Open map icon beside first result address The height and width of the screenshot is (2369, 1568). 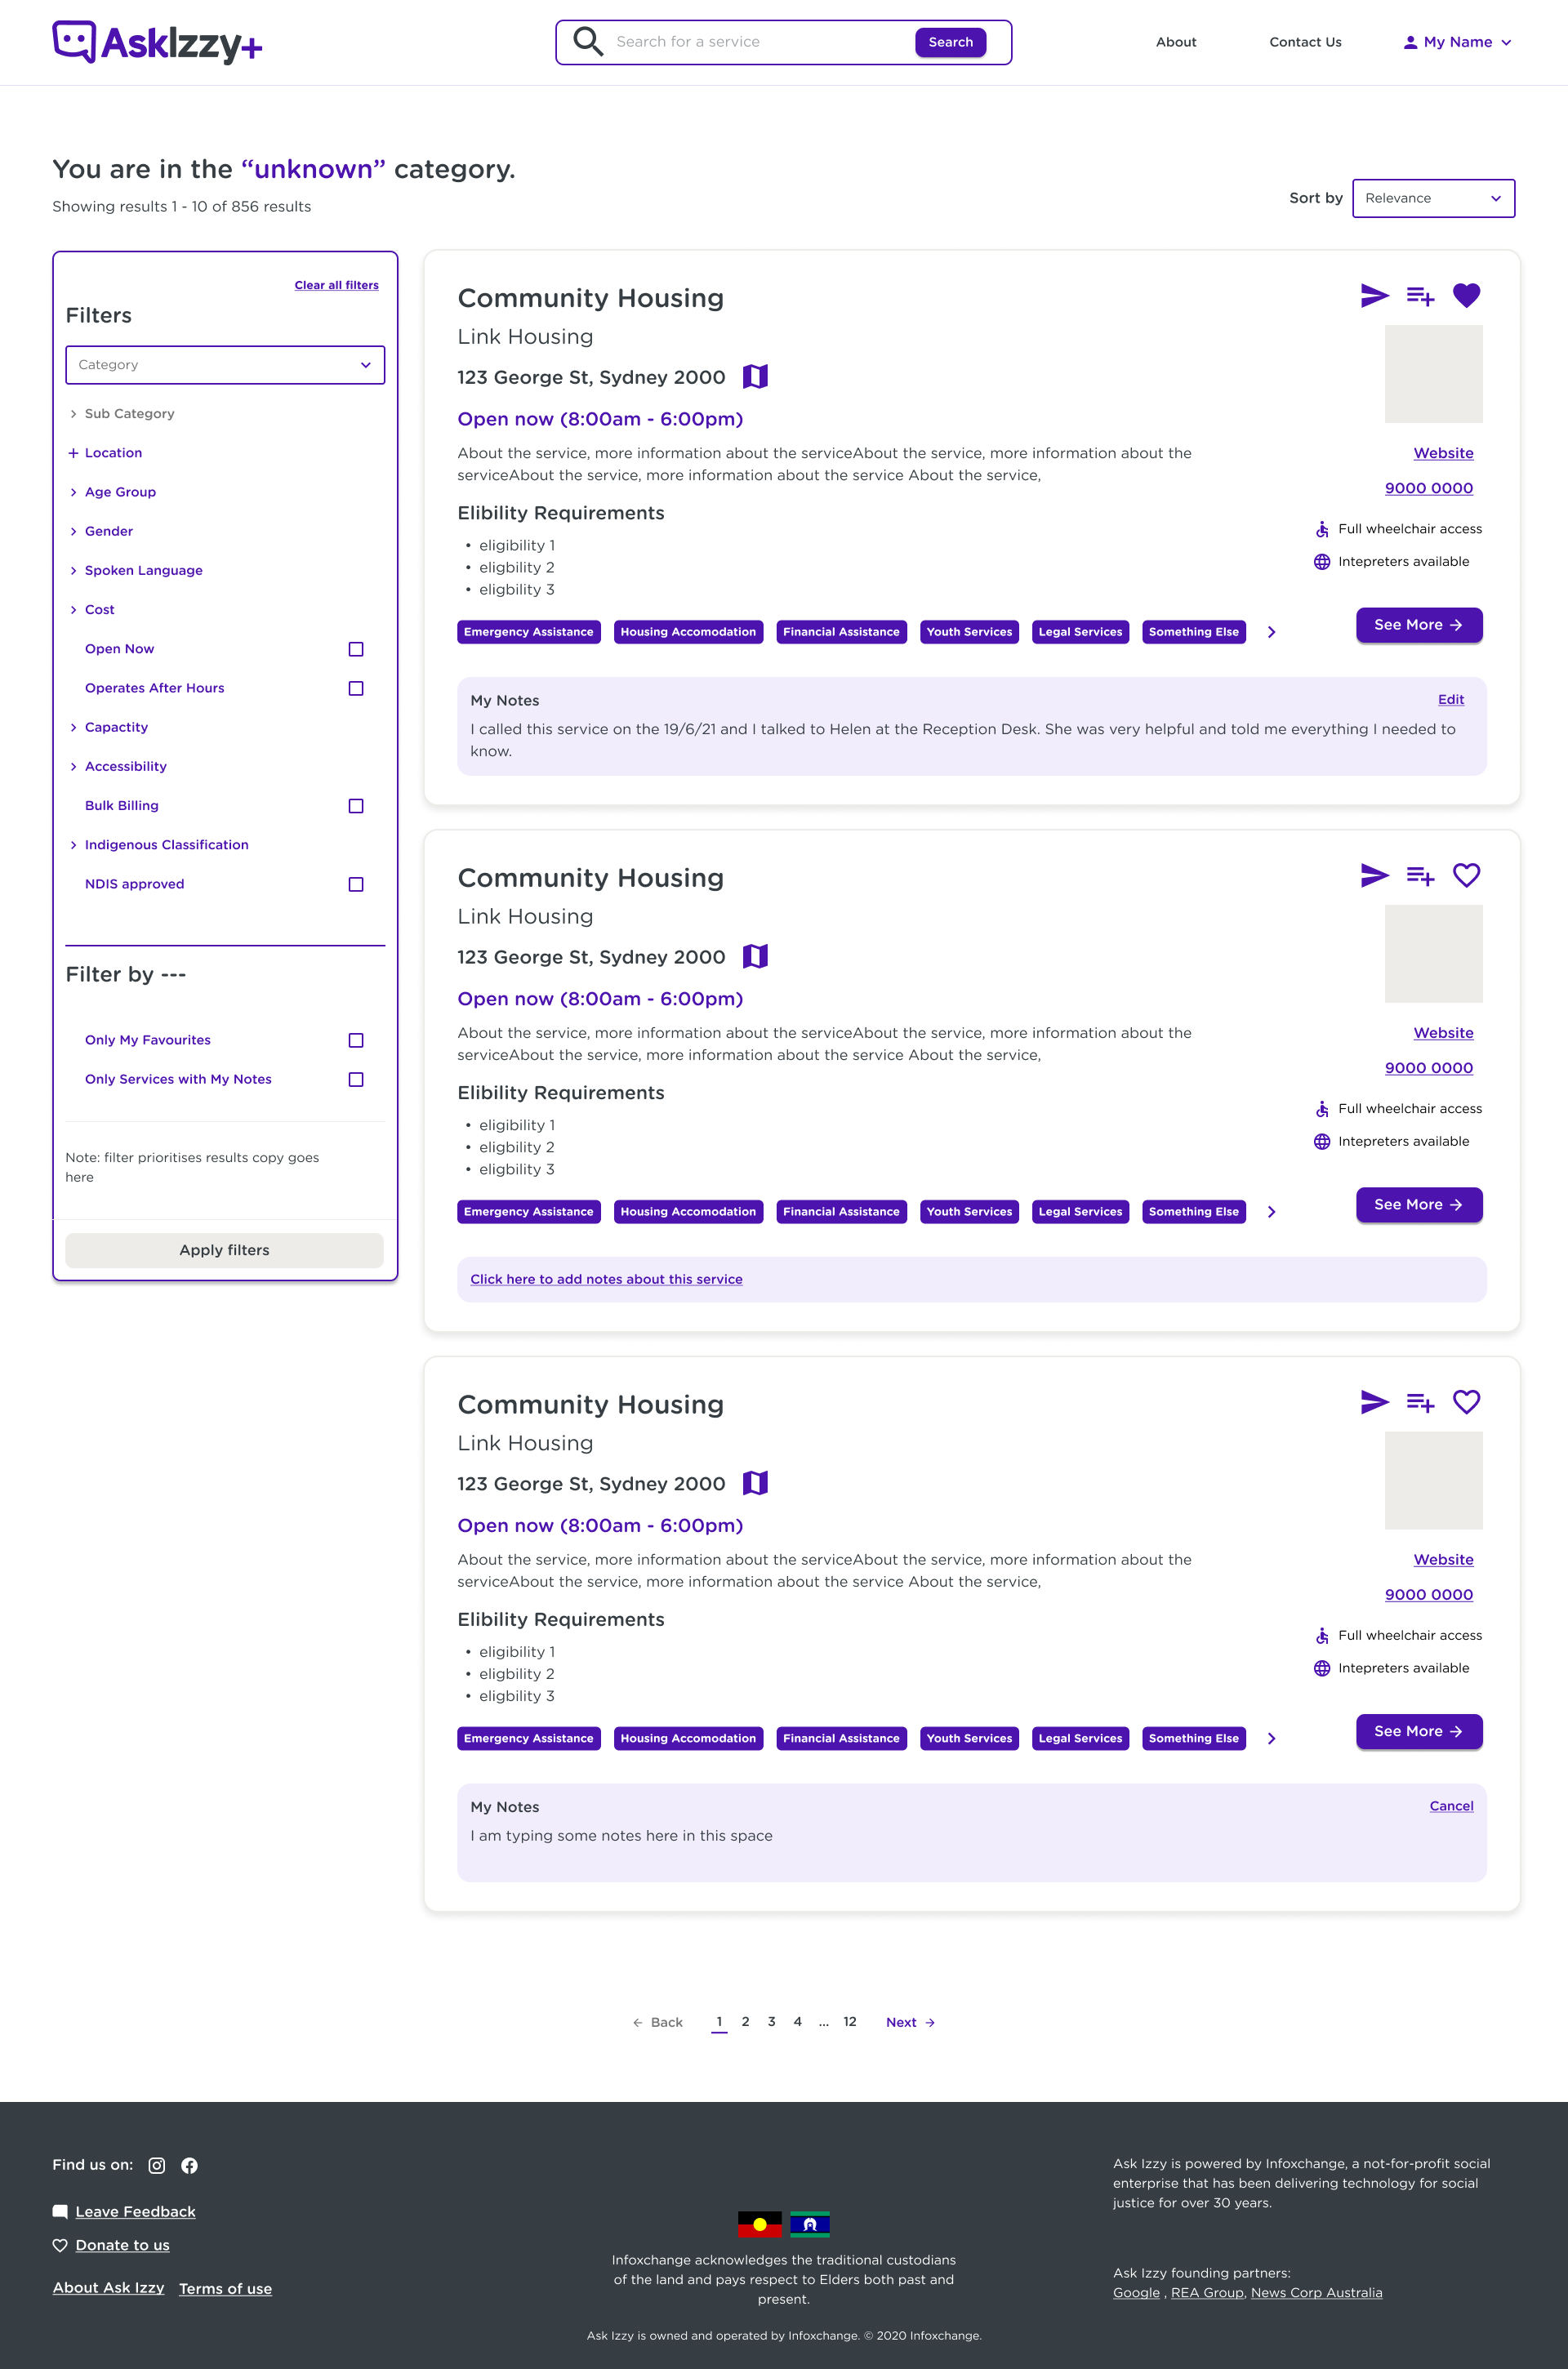(x=755, y=376)
